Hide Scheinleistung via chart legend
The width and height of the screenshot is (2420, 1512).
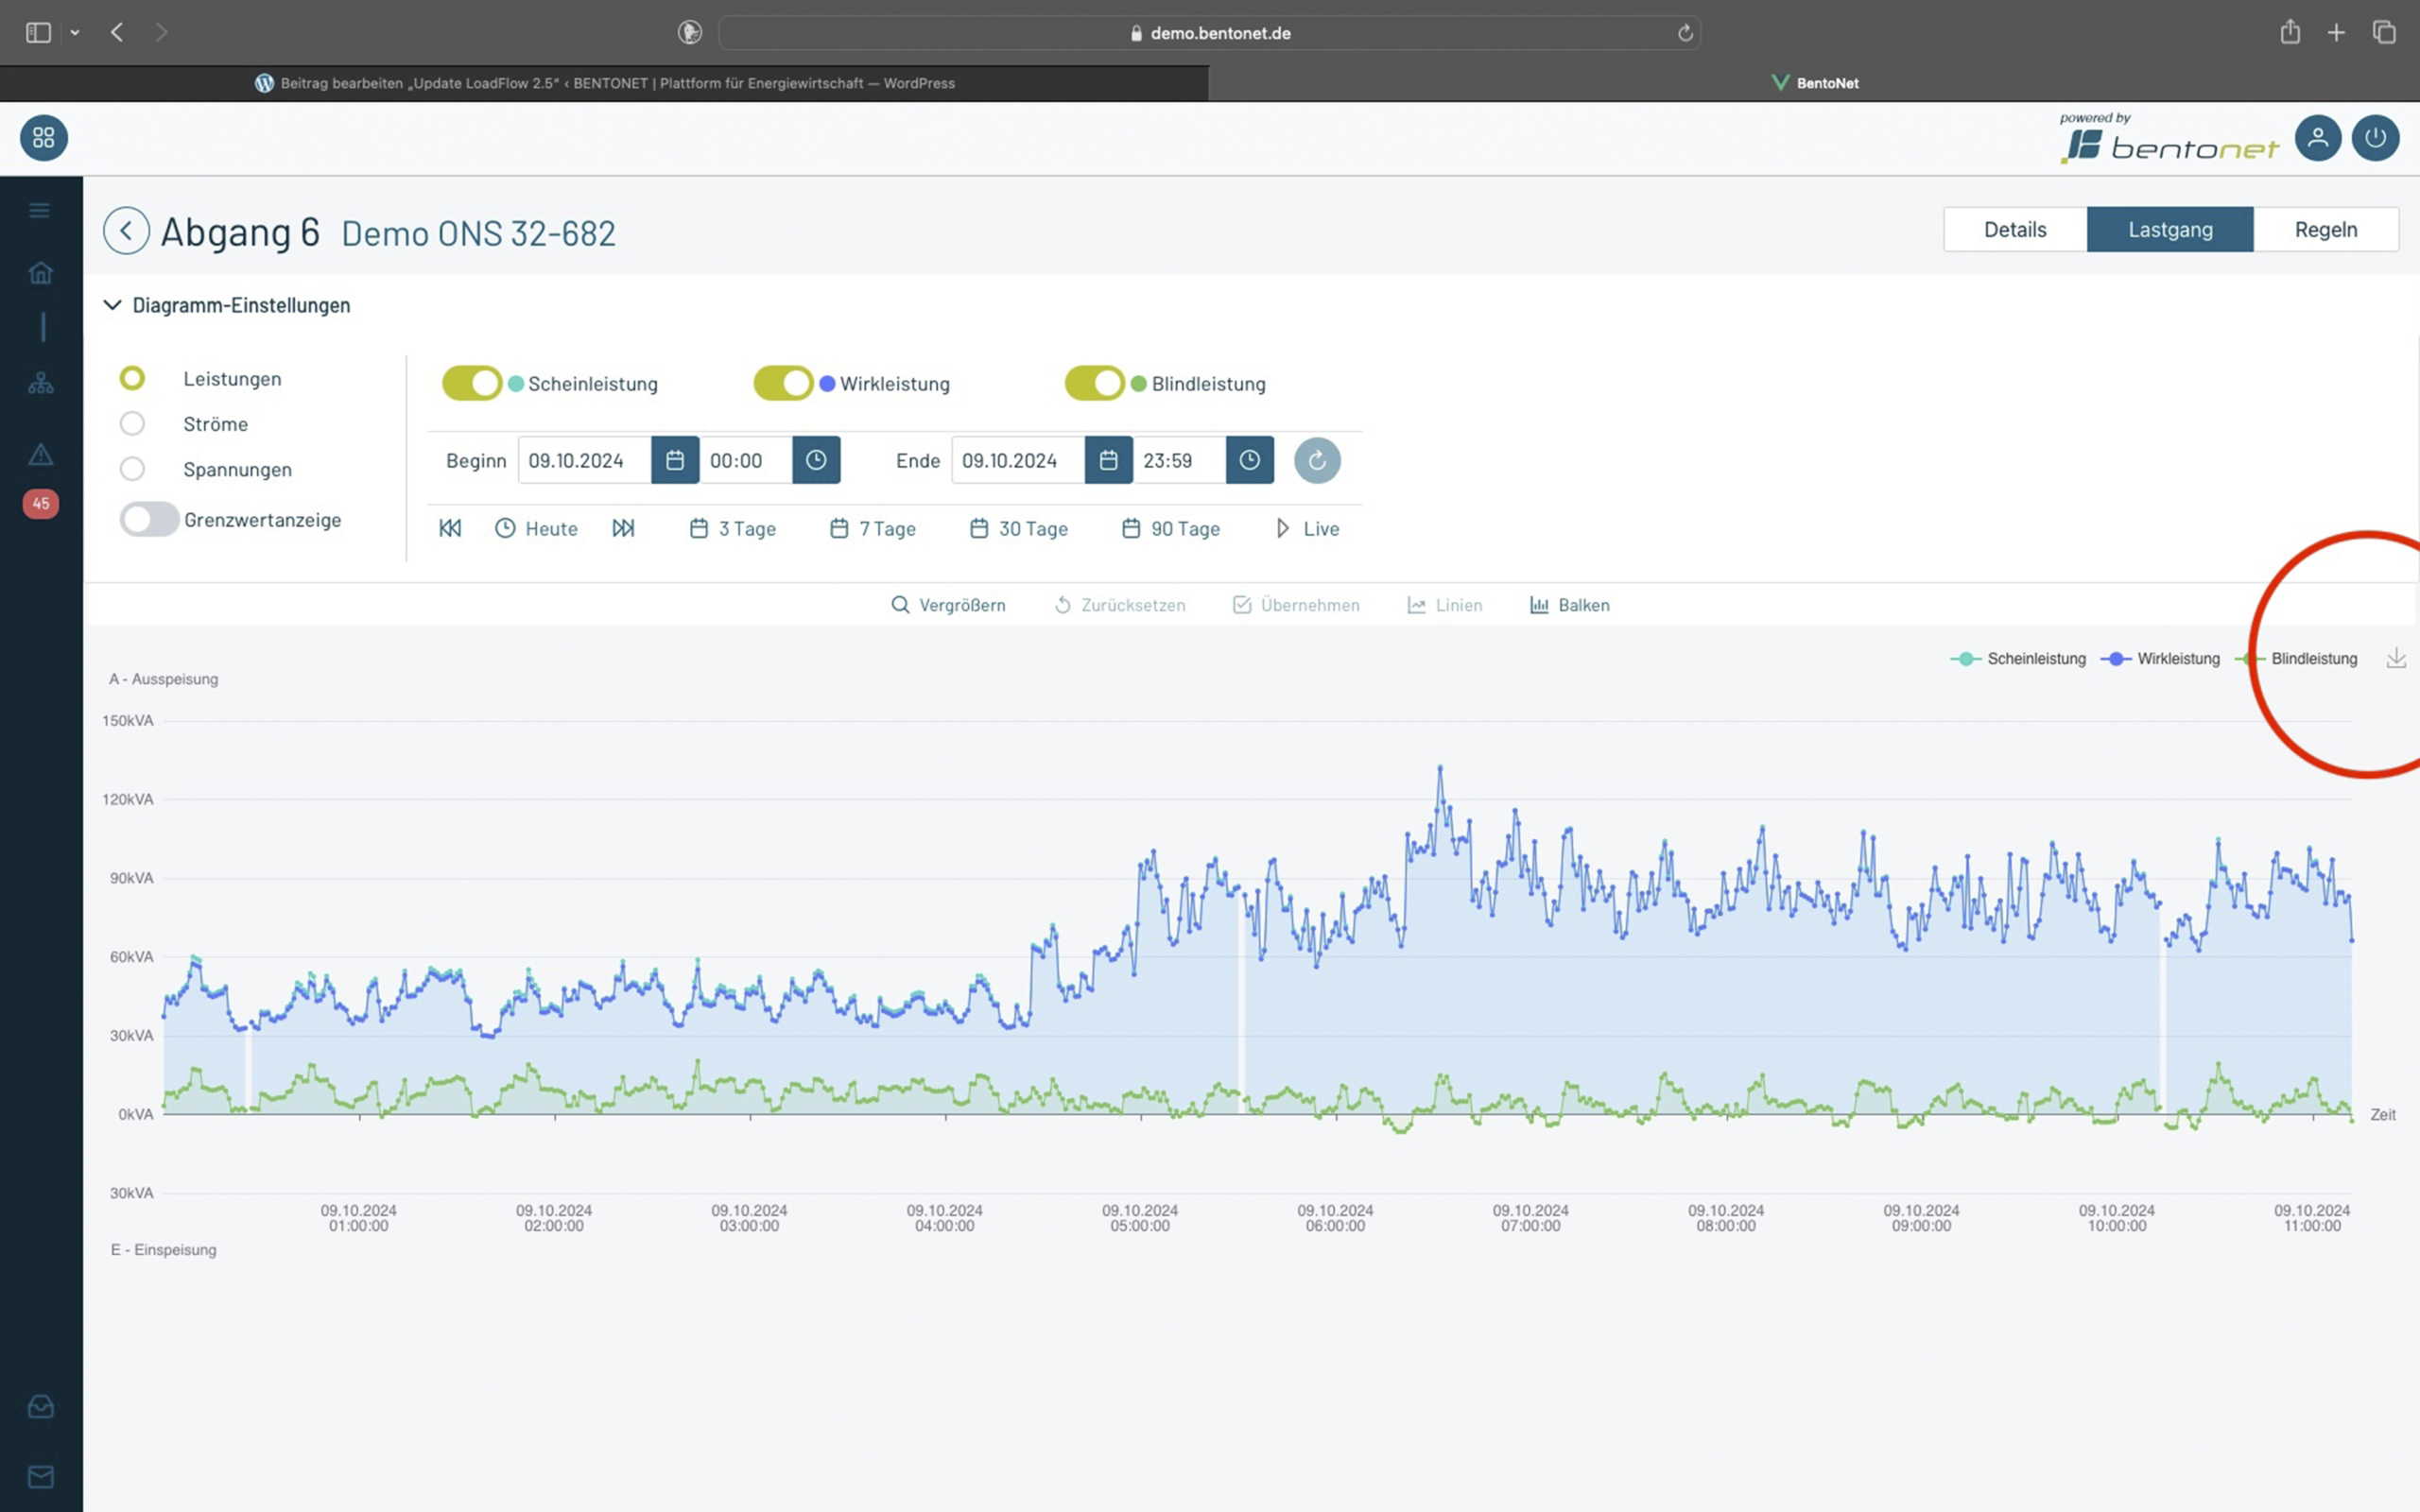[x=2018, y=658]
